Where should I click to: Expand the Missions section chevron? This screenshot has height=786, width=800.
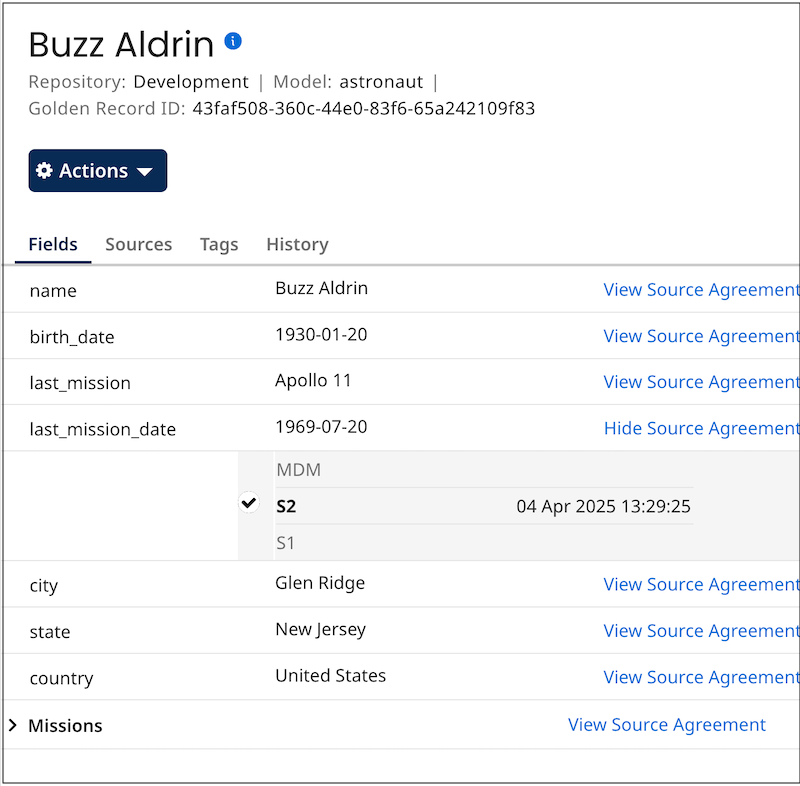13,725
